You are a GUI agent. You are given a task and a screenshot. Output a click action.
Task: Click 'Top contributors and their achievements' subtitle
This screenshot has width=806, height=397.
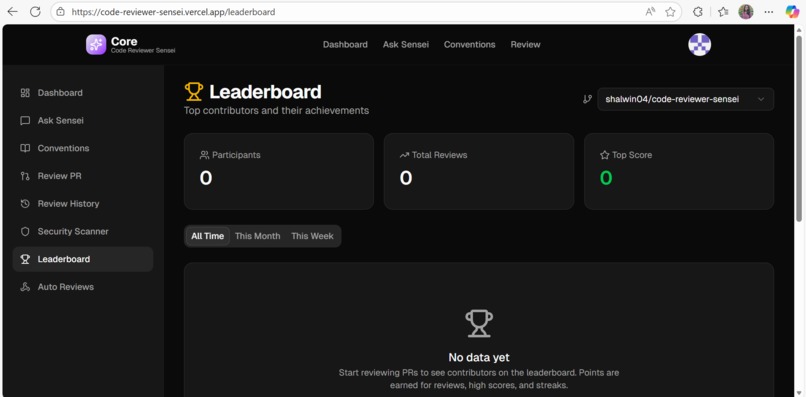[277, 111]
